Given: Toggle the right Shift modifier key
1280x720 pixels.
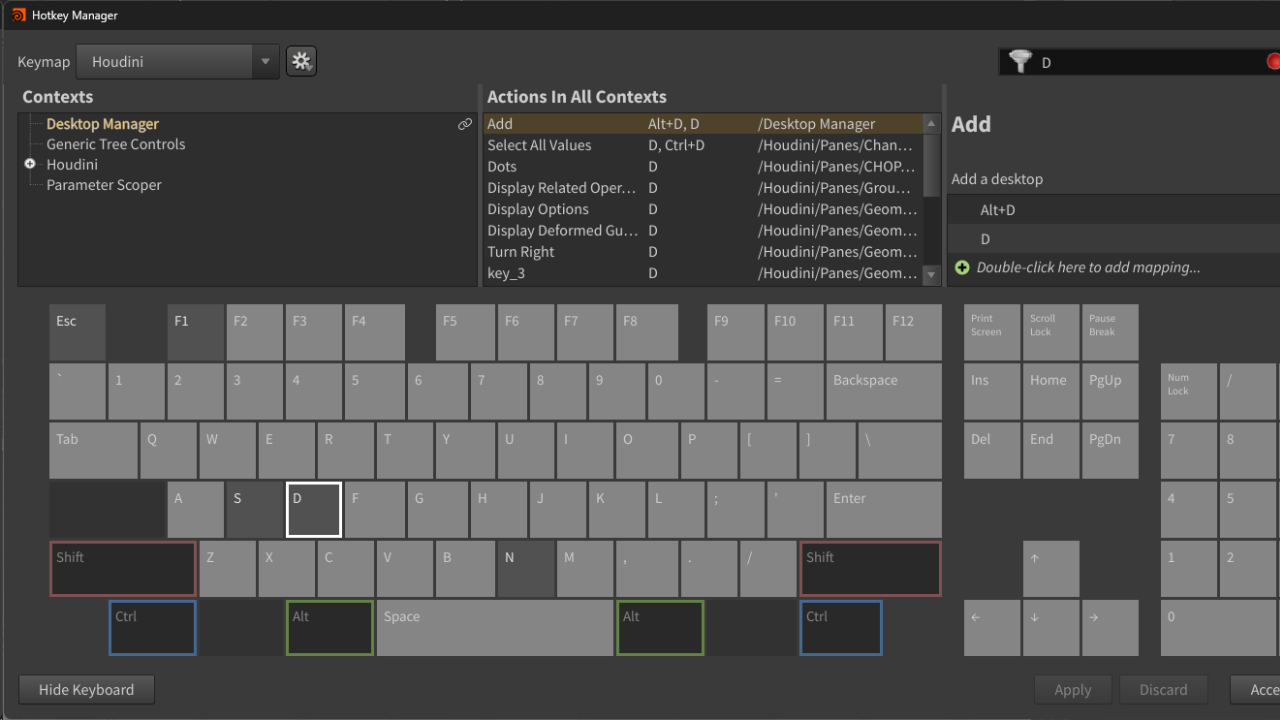Looking at the screenshot, I should point(870,569).
